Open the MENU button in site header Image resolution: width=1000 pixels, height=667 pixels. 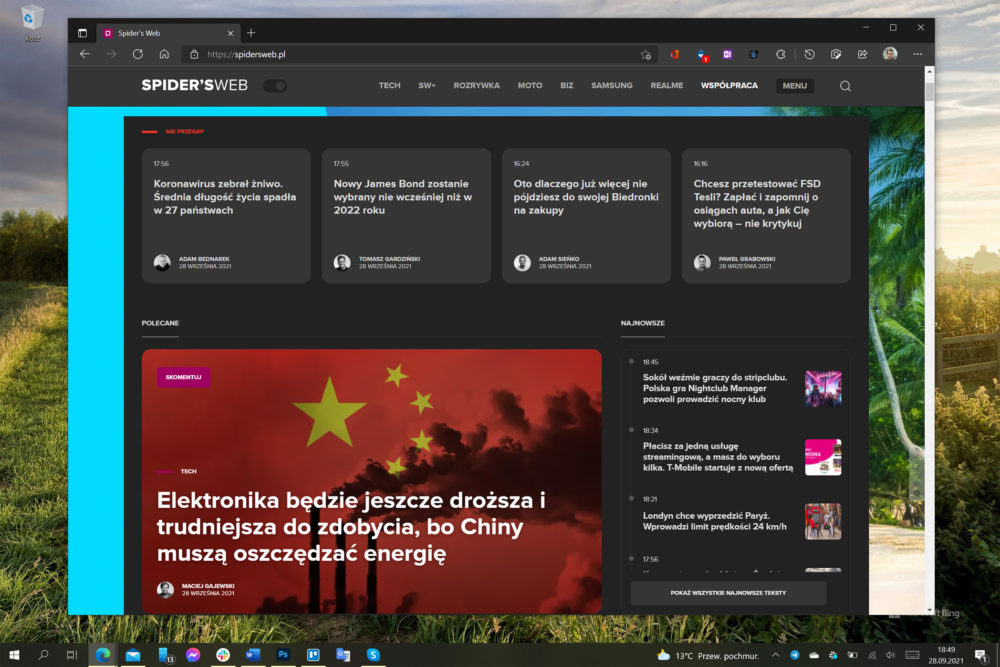pyautogui.click(x=795, y=85)
